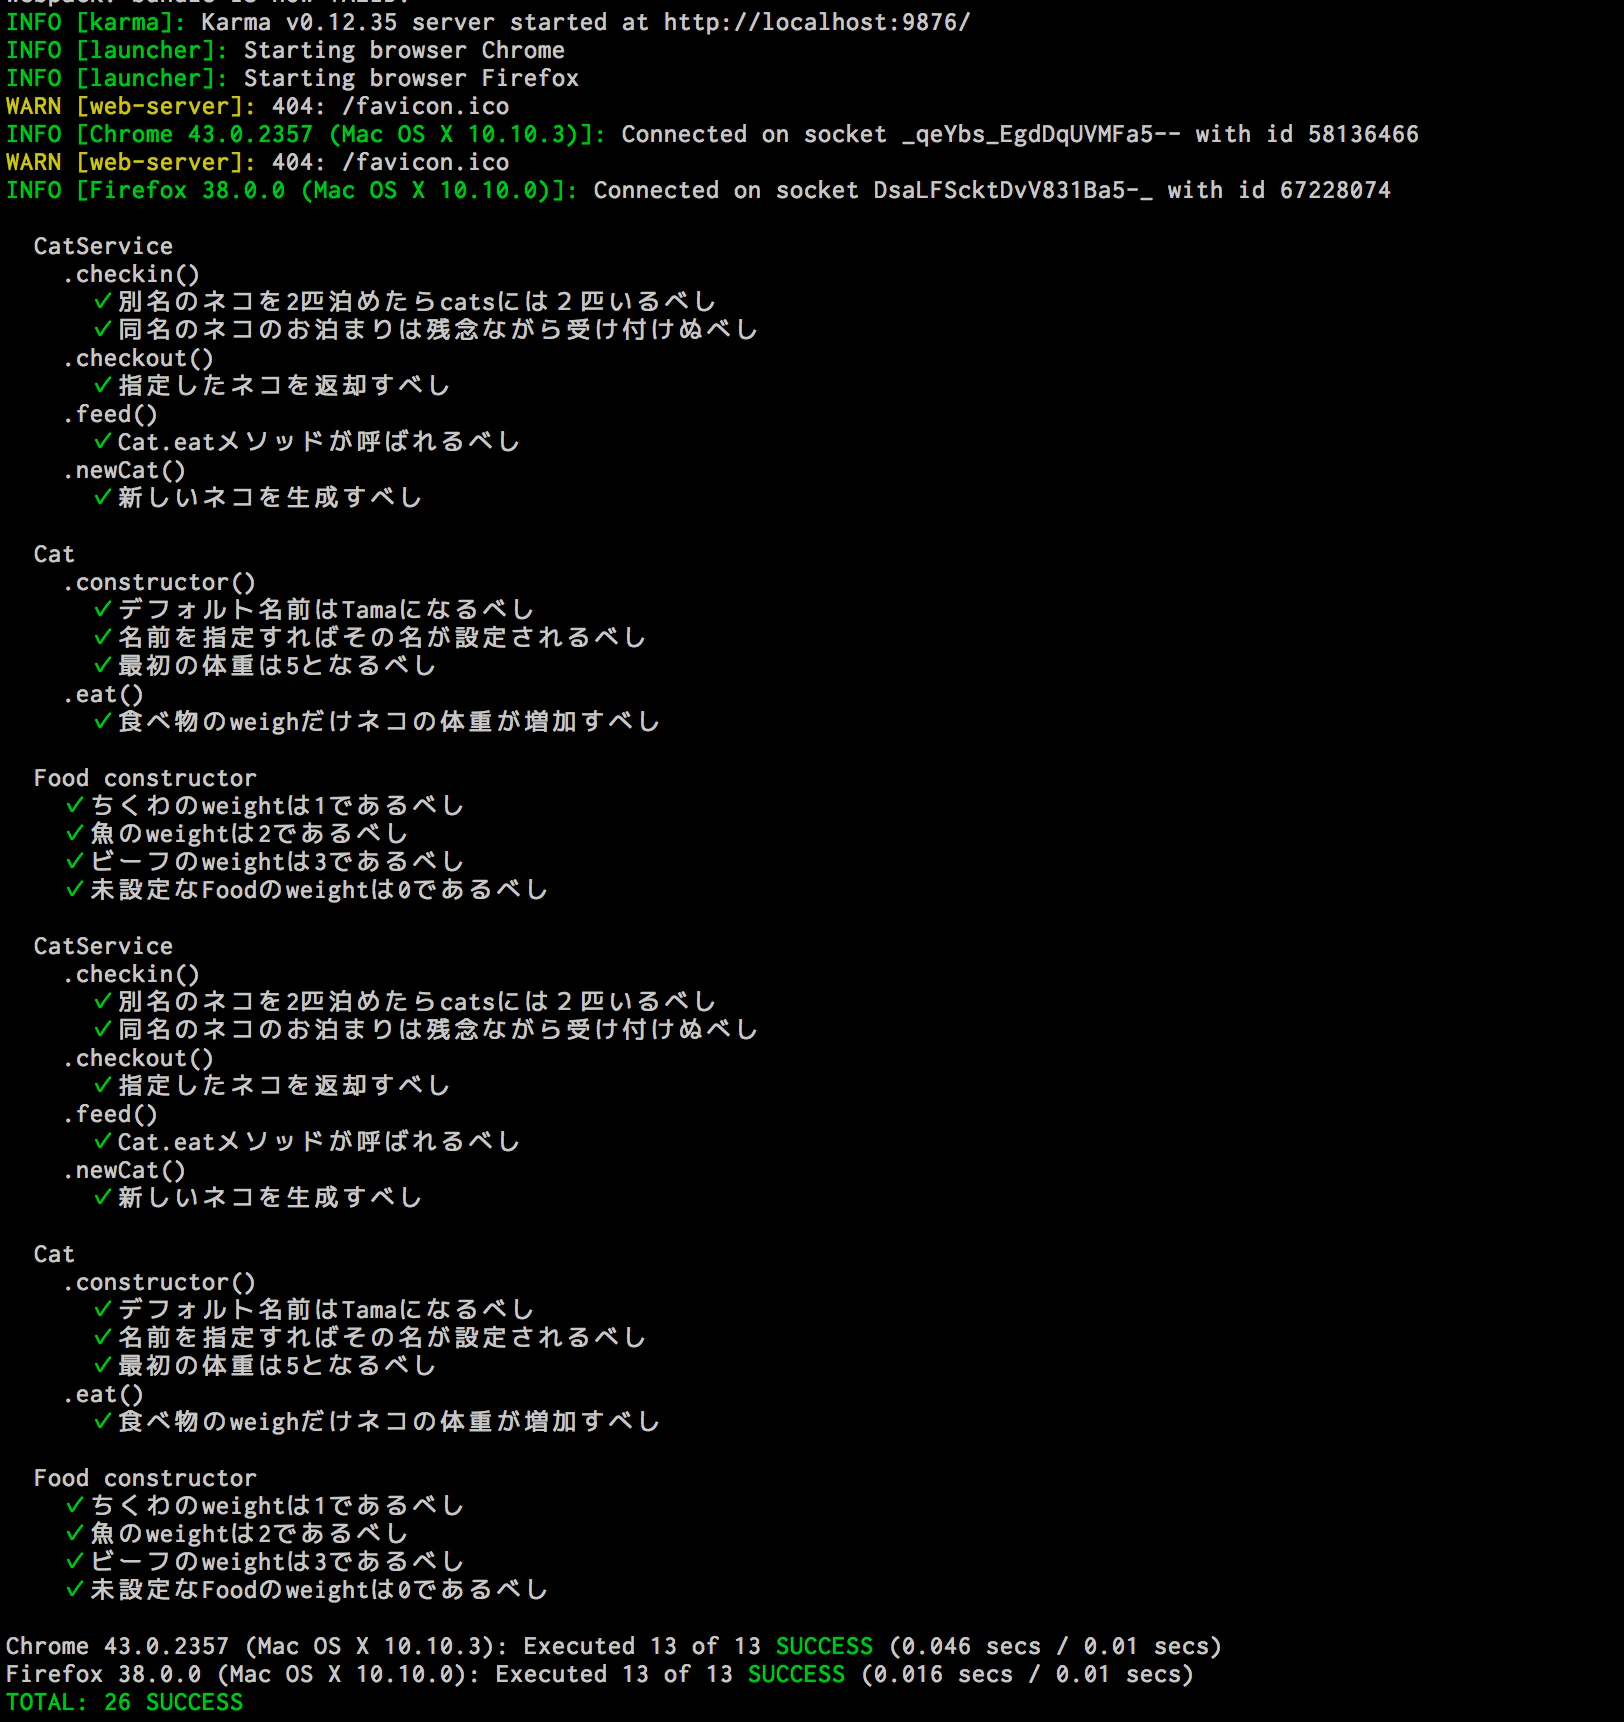Click the second run's 'Food constructor' heading
The height and width of the screenshot is (1722, 1624).
145,1478
